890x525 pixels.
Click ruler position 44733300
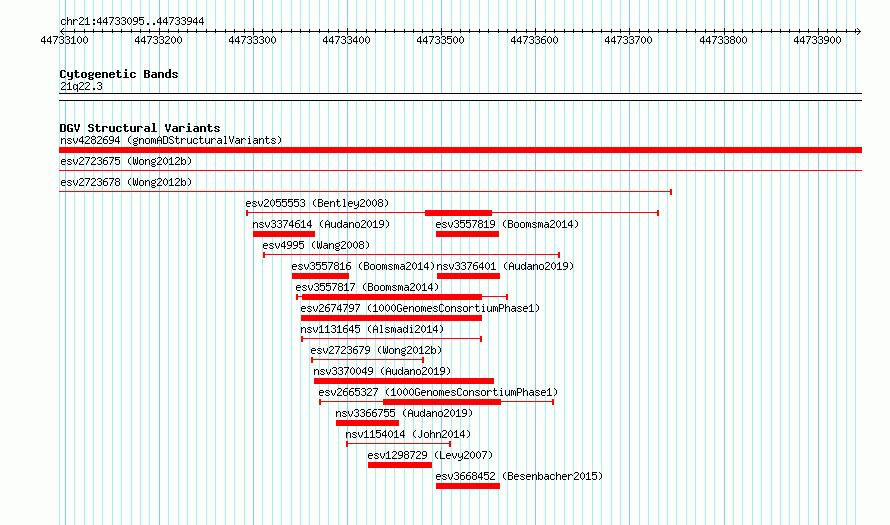[x=253, y=40]
